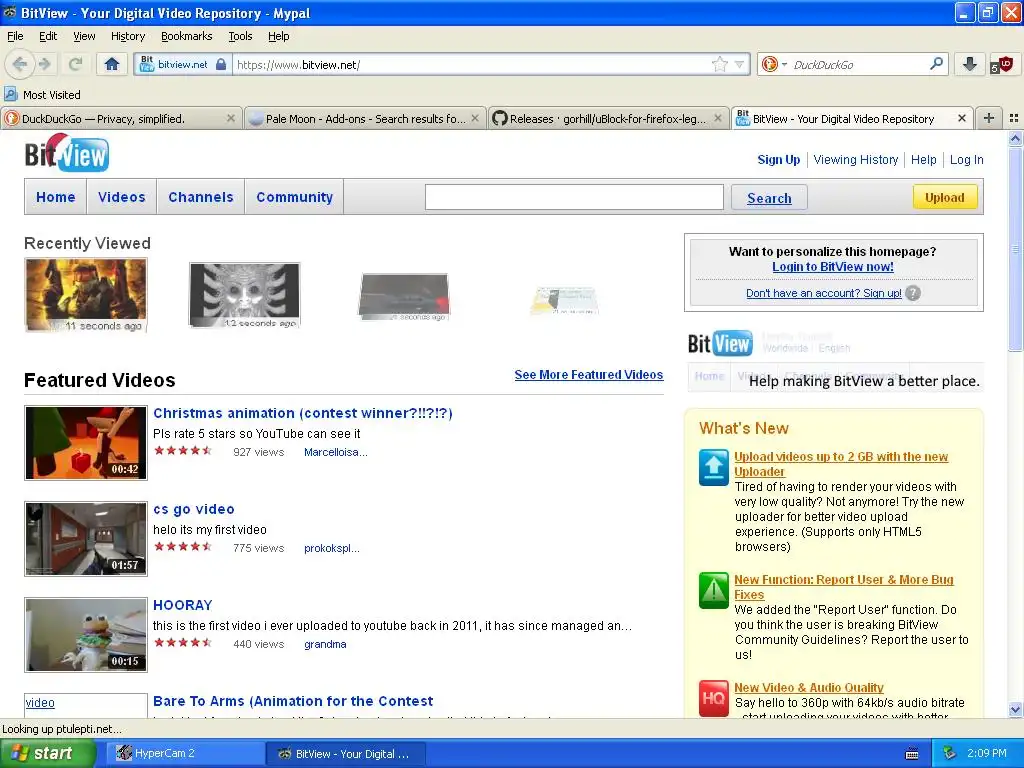Screen dimensions: 1024x768
Task: Click the yellow Upload button
Action: click(x=944, y=197)
